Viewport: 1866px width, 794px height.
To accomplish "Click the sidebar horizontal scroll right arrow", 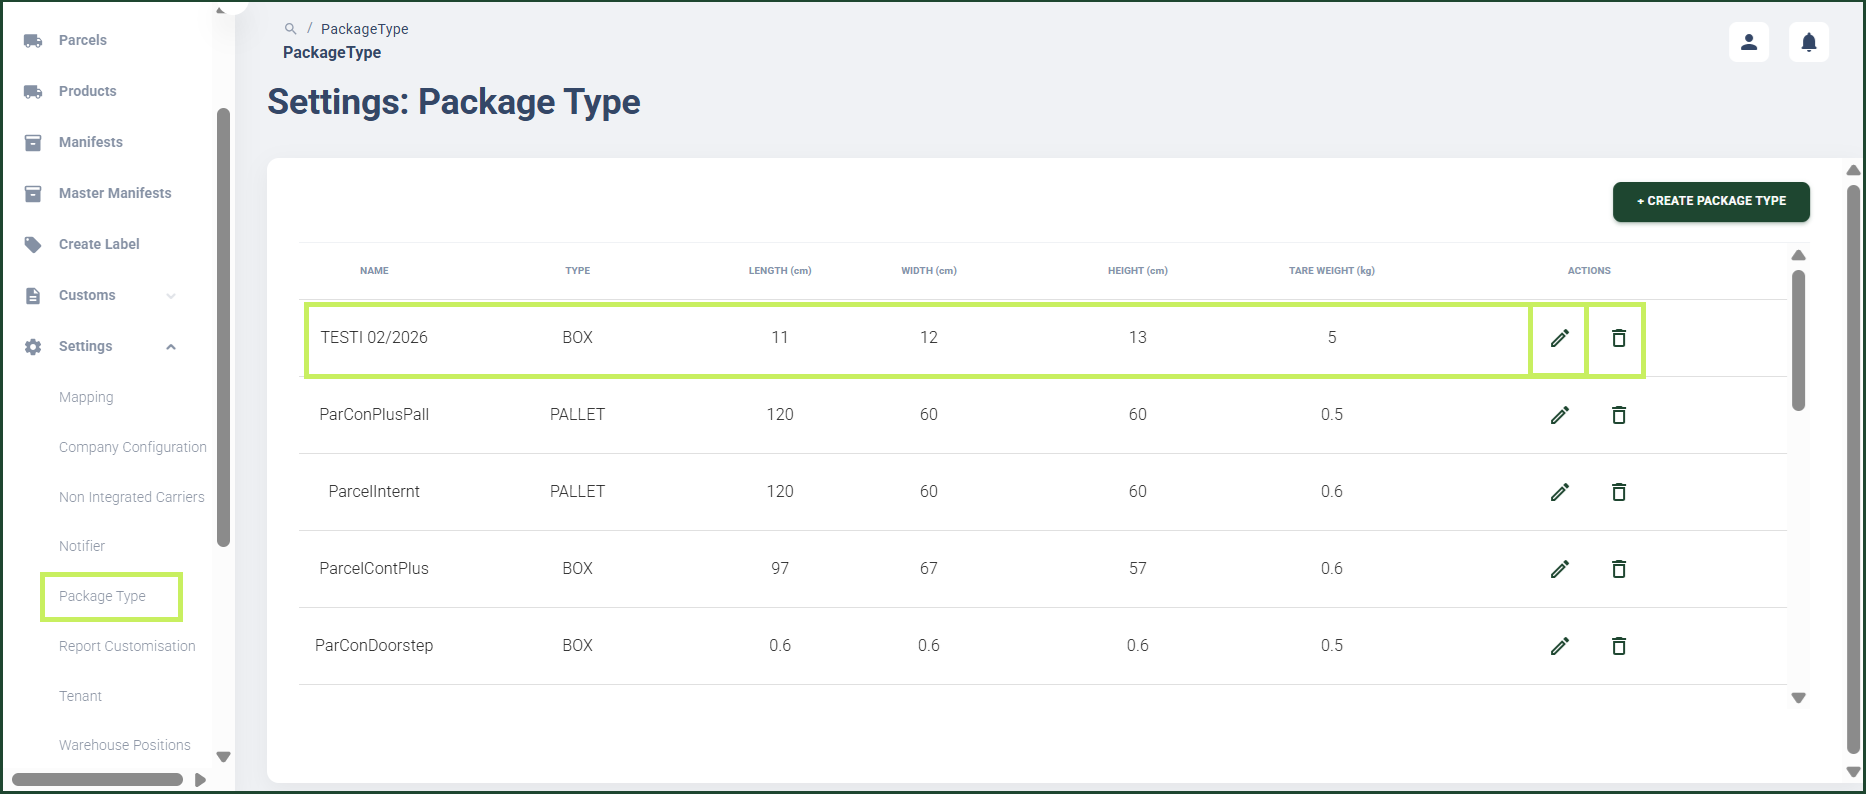I will (x=200, y=780).
